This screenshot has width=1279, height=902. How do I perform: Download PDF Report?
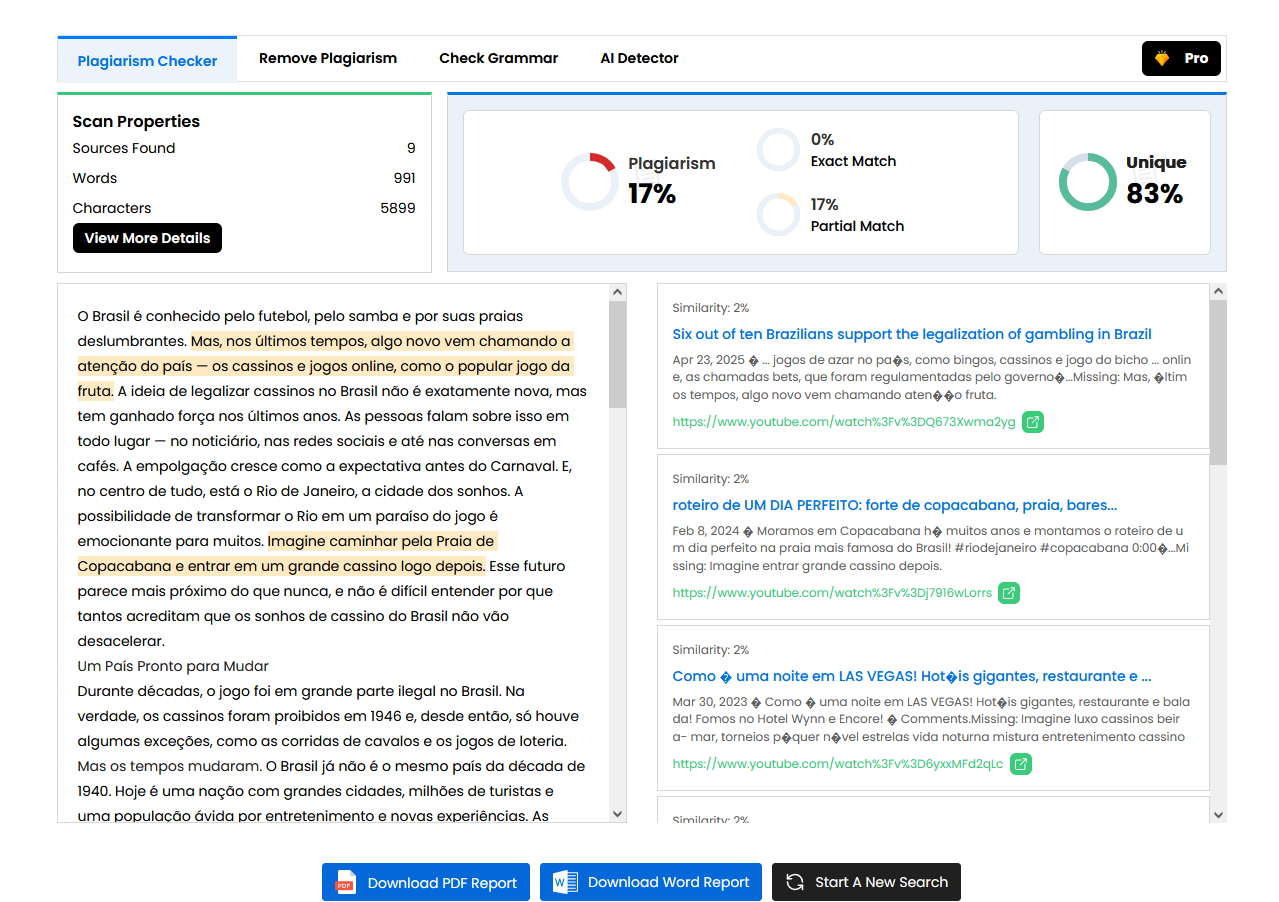point(427,882)
